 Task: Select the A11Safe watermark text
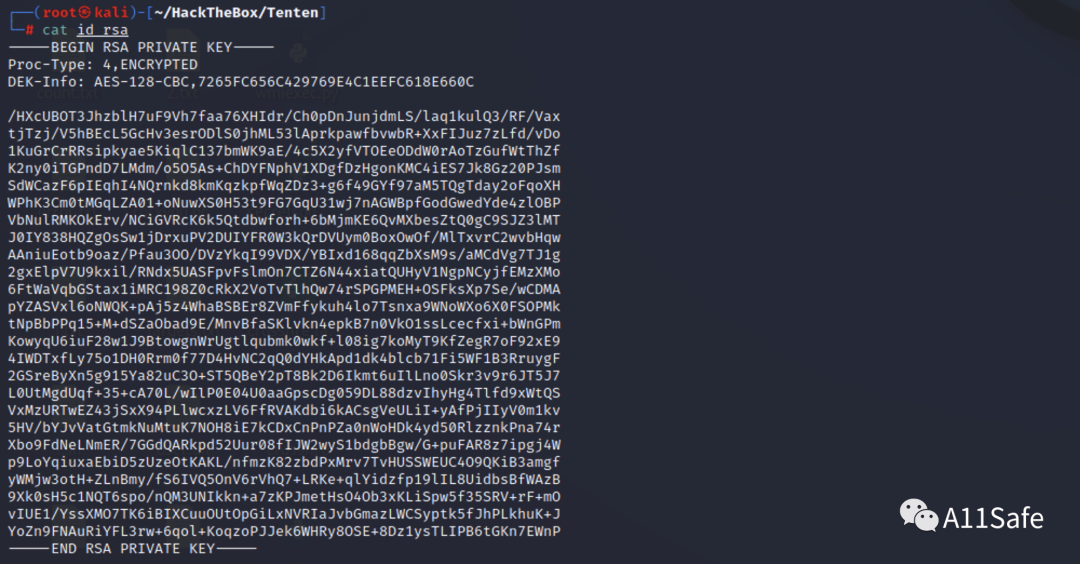[x=993, y=518]
